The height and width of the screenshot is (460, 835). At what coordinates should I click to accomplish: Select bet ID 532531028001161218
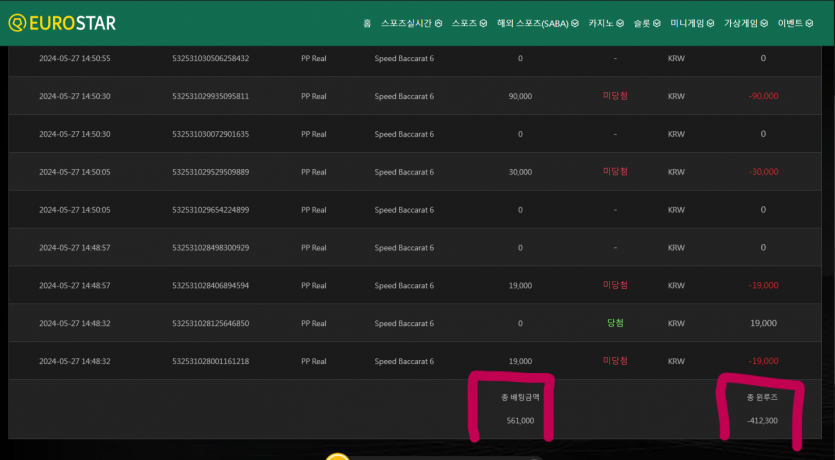tap(210, 361)
